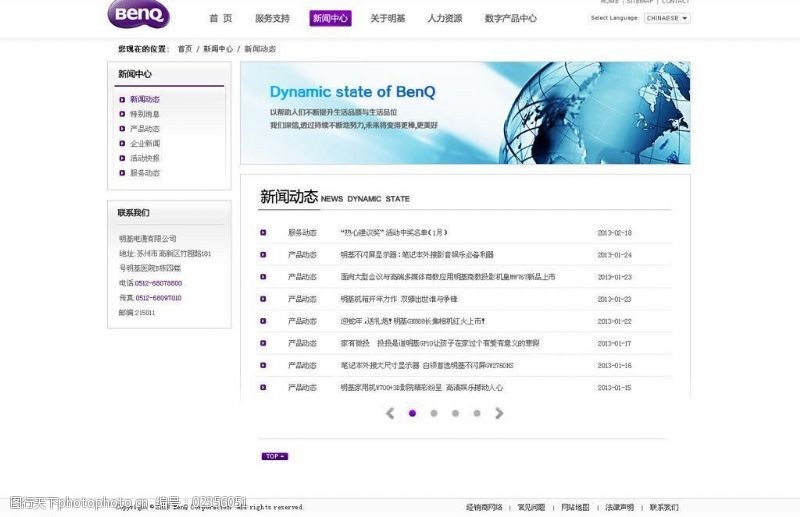Image resolution: width=800 pixels, height=517 pixels.
Task: Open the 服务支持 menu item
Action: point(272,18)
